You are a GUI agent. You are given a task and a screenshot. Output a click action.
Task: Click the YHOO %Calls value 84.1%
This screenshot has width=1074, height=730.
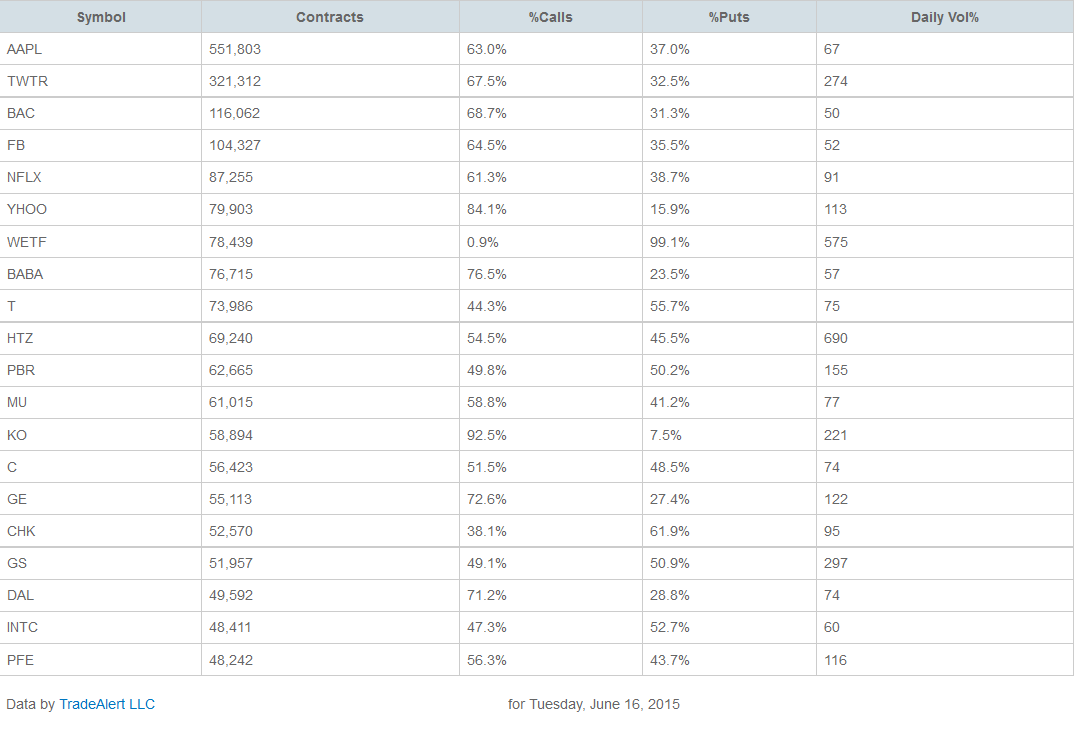coord(487,209)
